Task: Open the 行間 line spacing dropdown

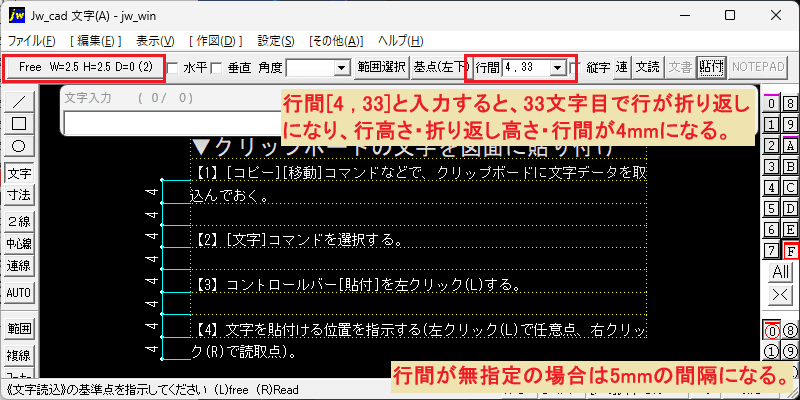Action: pos(558,67)
